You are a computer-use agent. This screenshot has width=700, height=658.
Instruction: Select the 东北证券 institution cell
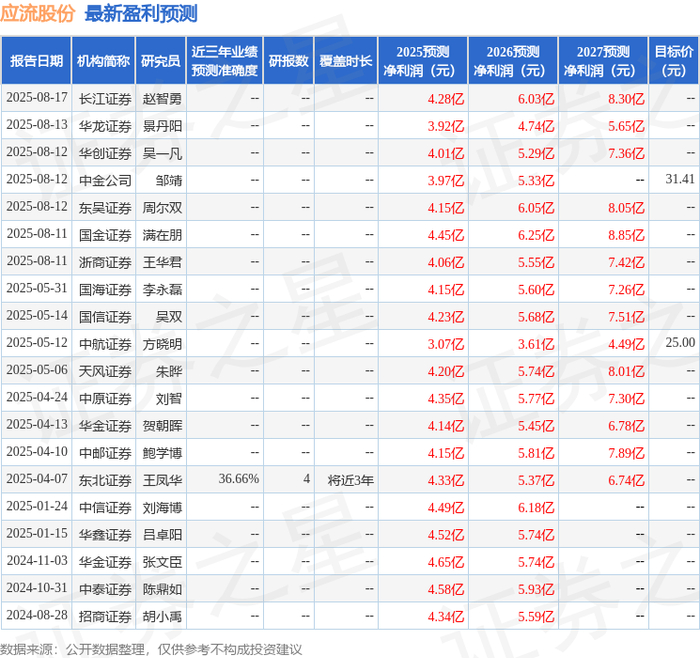[105, 480]
